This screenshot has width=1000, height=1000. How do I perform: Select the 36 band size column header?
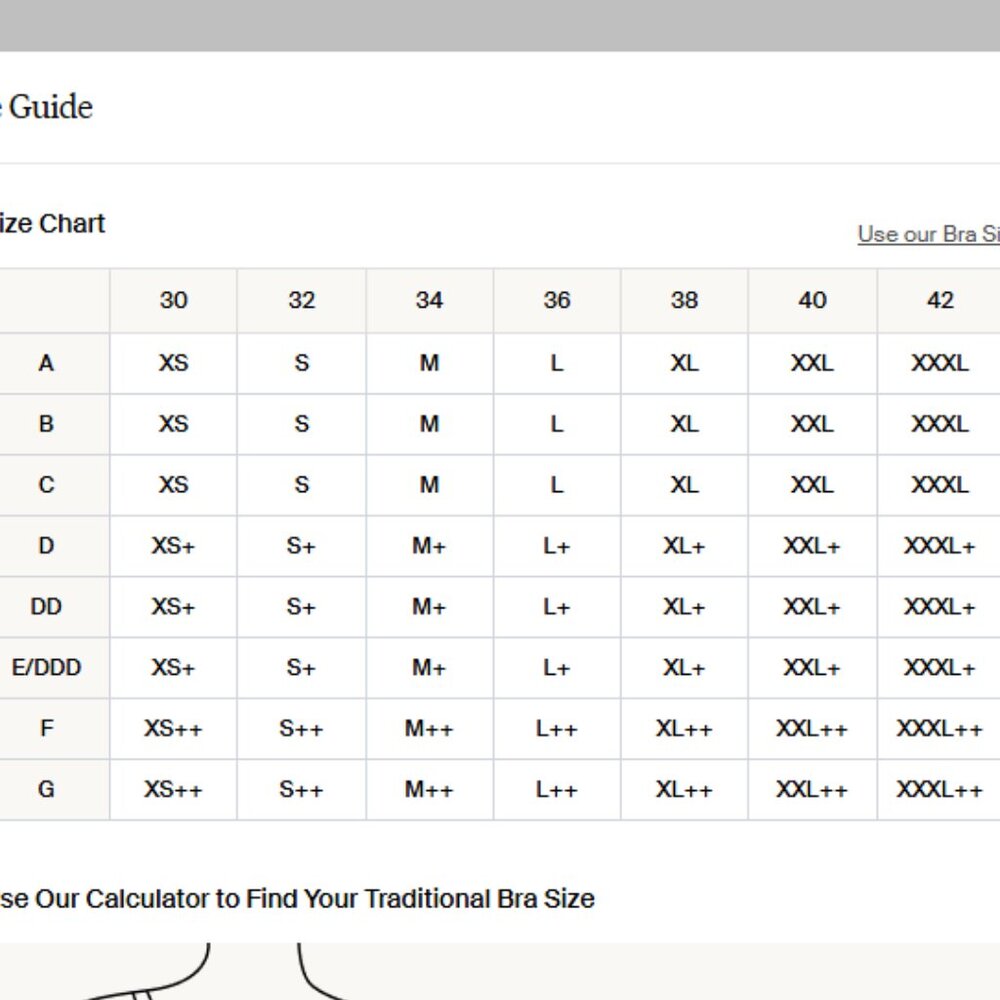coord(557,300)
